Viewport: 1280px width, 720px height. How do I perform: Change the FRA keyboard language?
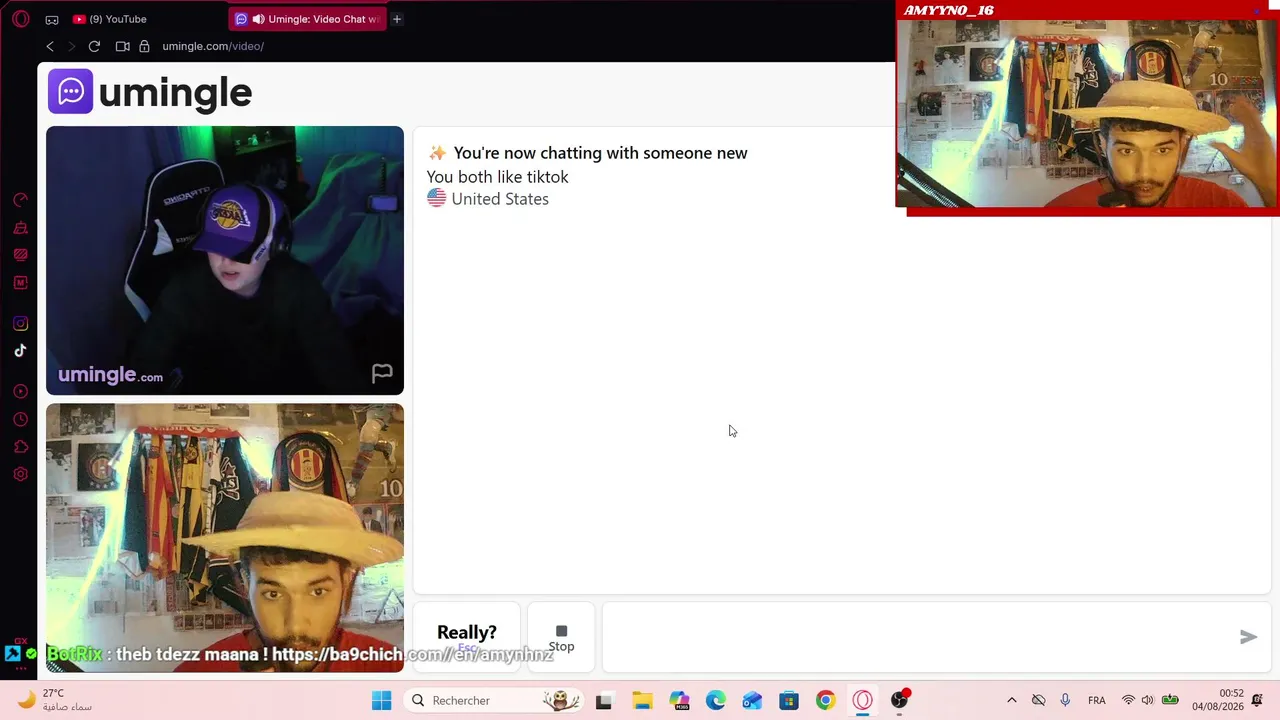(x=1097, y=700)
